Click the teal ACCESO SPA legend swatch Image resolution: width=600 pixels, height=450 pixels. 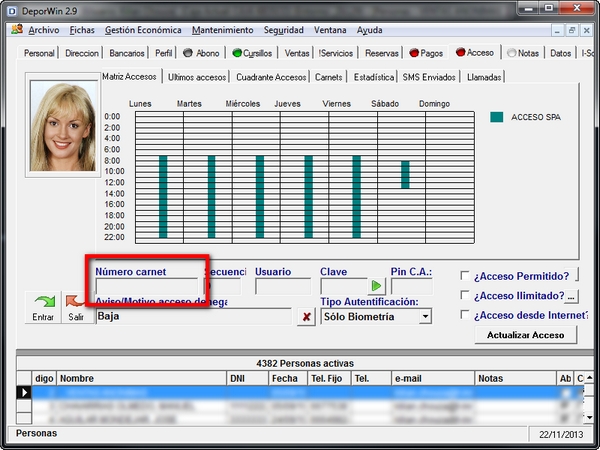[x=496, y=117]
